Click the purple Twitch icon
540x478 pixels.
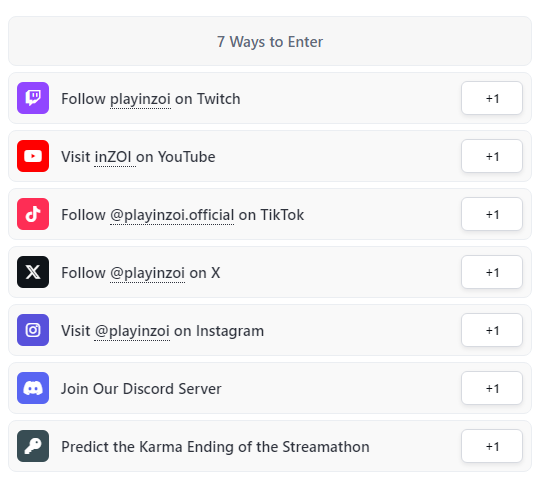click(x=33, y=98)
